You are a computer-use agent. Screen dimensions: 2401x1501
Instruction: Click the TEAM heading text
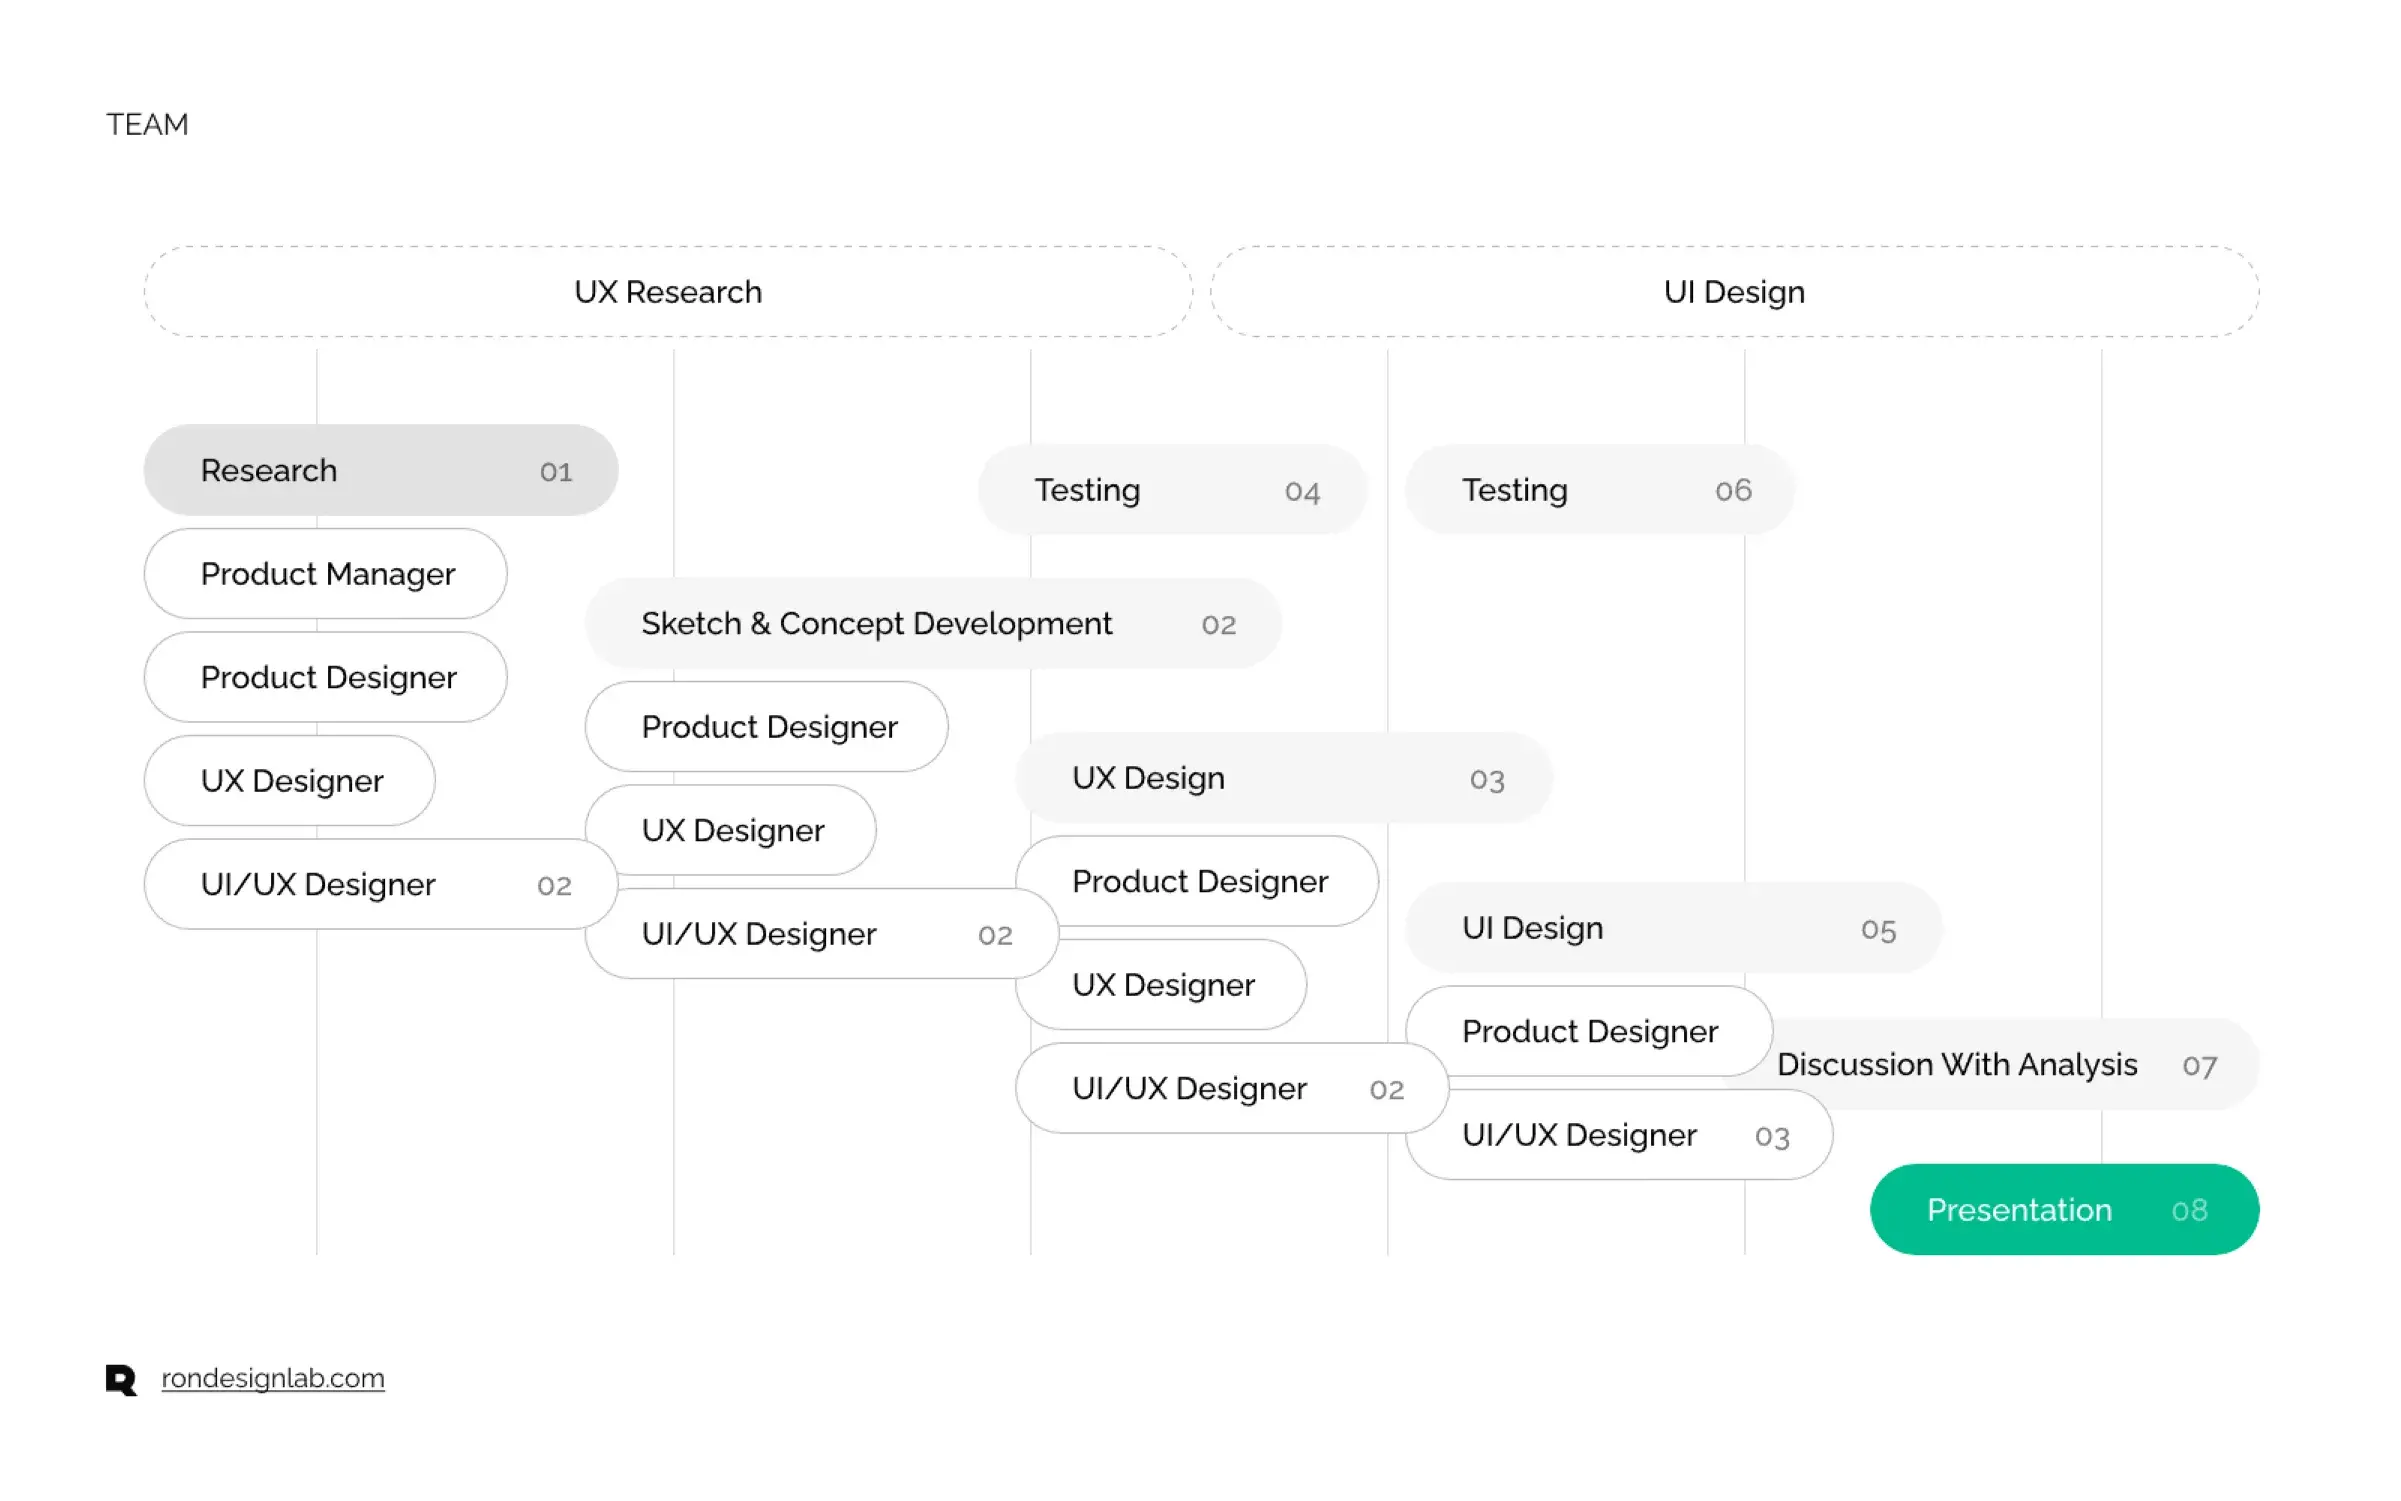click(148, 124)
